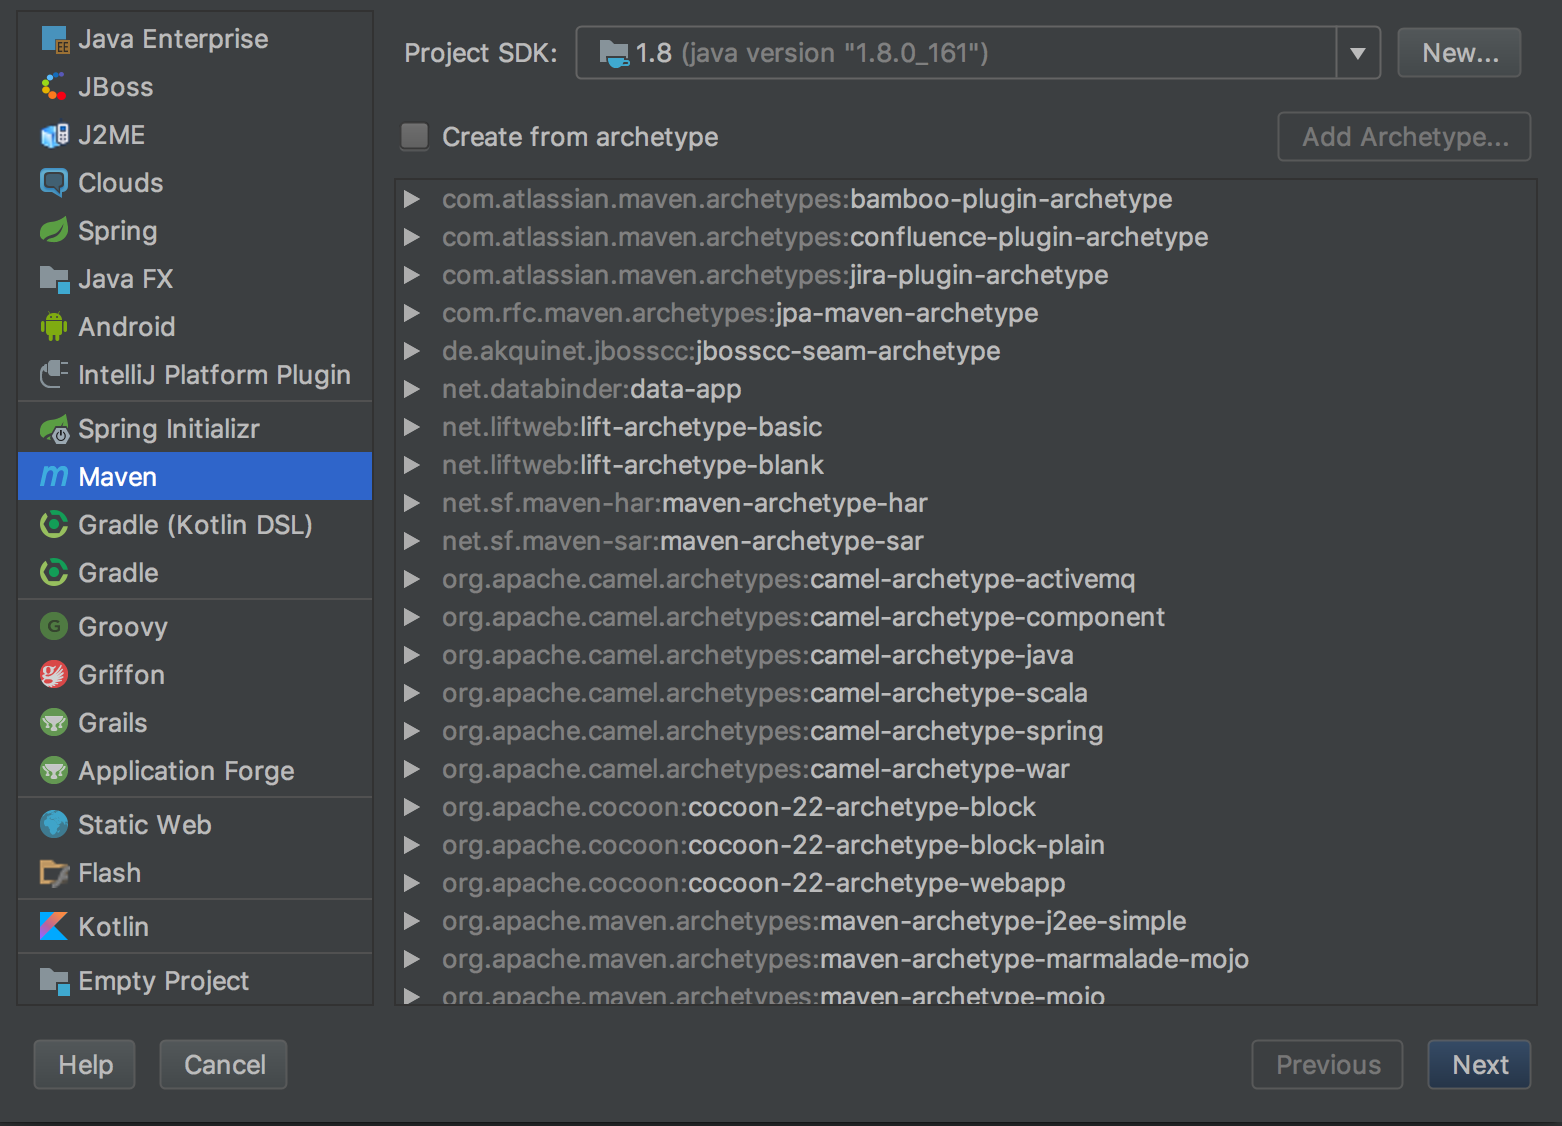Open Help for the wizard

point(85,1065)
